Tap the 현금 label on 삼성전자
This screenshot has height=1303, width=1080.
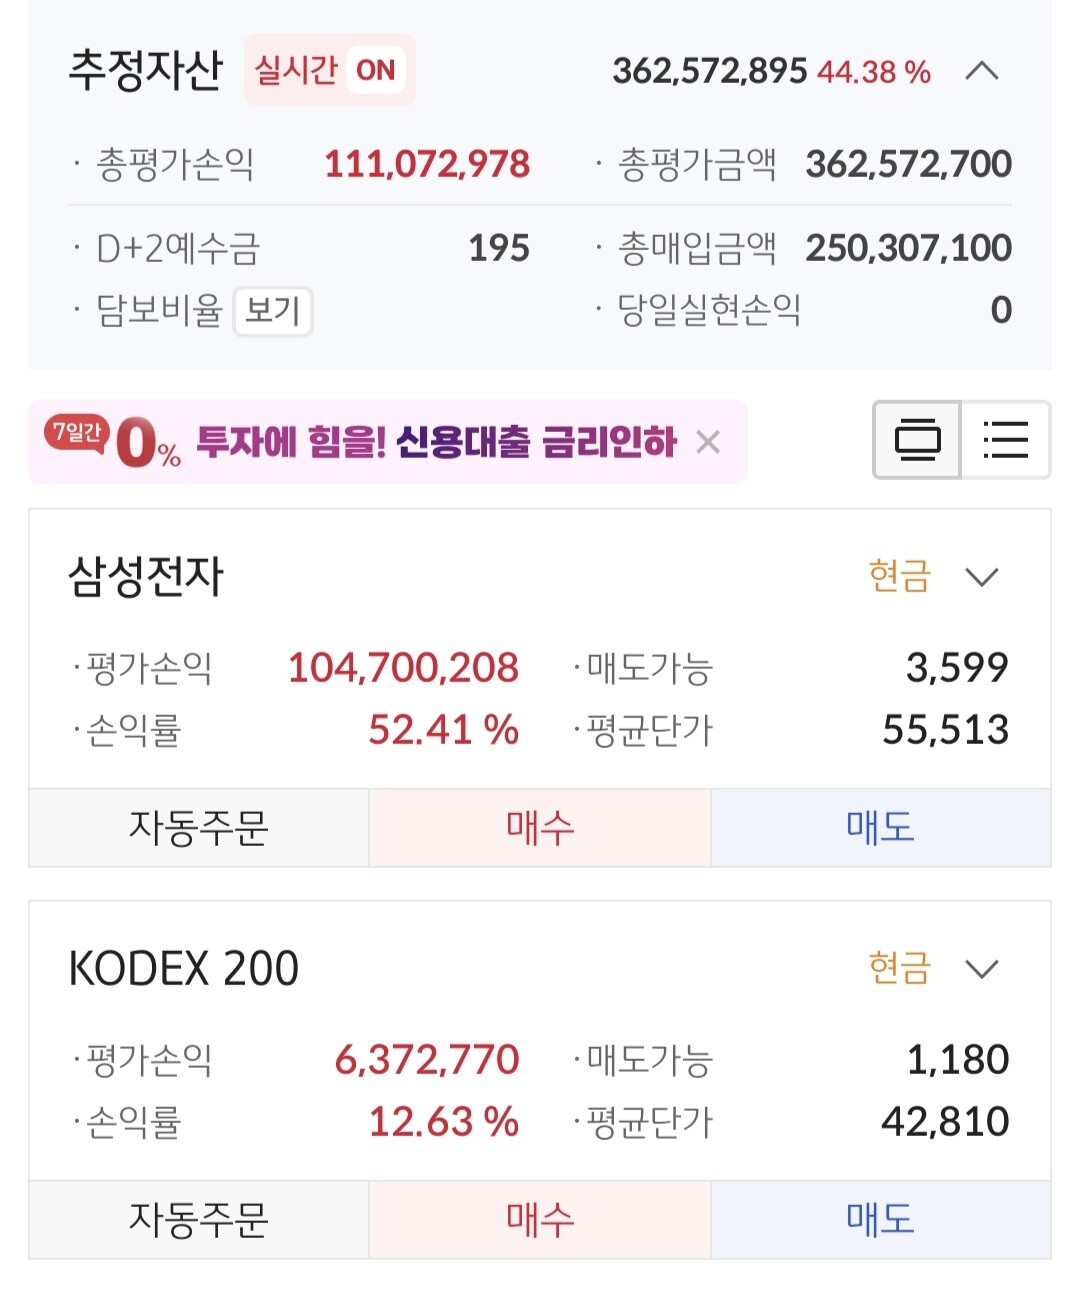point(899,577)
